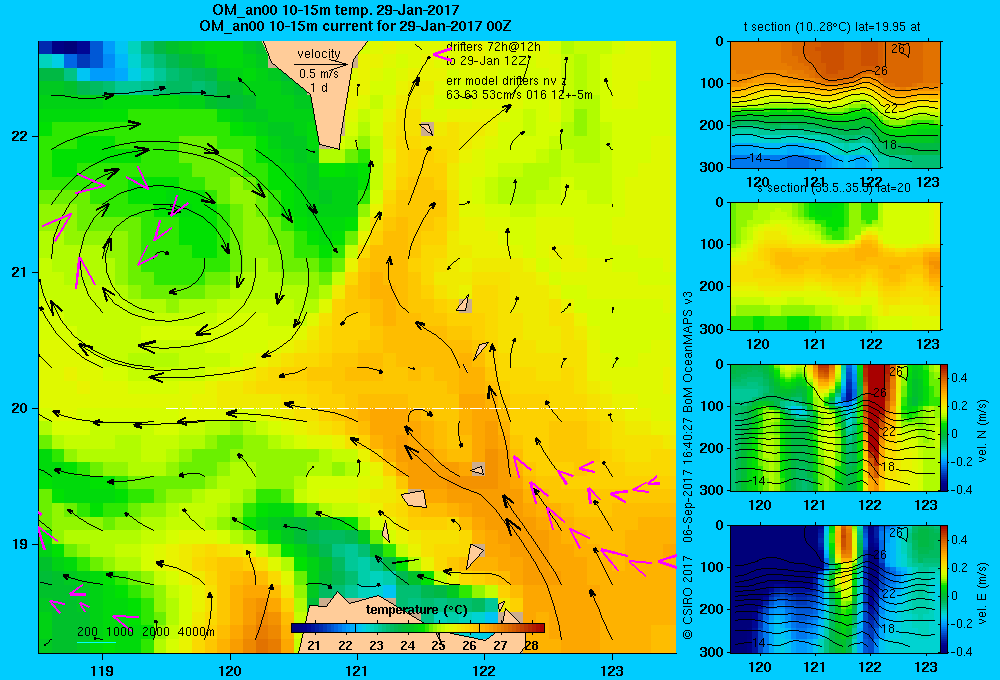Click longitude label 120 under the main map
1000x680 pixels.
click(230, 670)
